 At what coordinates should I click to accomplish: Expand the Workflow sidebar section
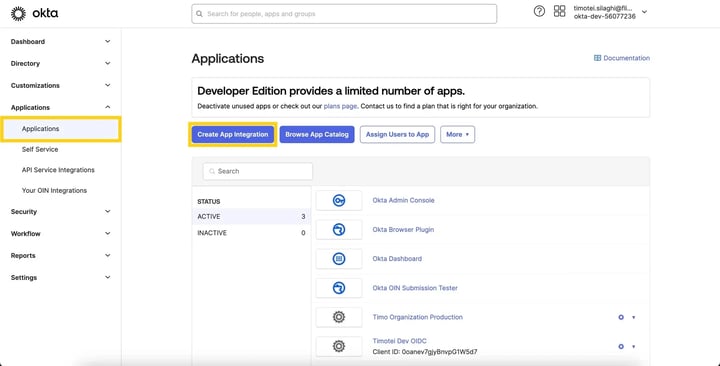click(x=107, y=233)
